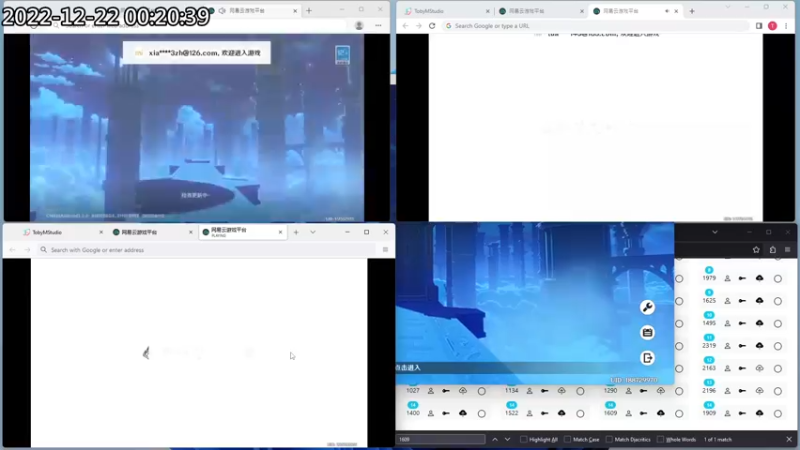Open profile icon in top-left Edge window
The width and height of the screenshot is (800, 450).
pos(359,25)
